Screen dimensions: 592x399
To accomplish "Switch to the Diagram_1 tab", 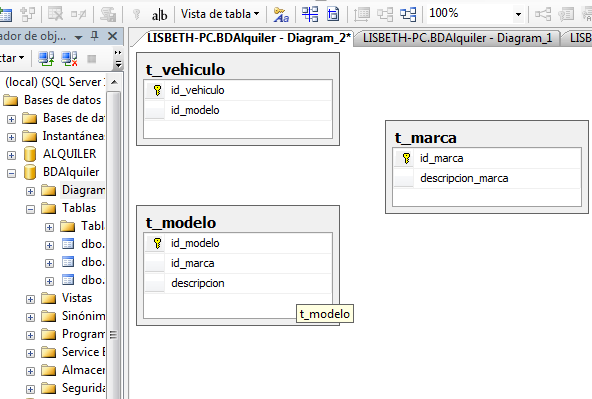I will [457, 38].
